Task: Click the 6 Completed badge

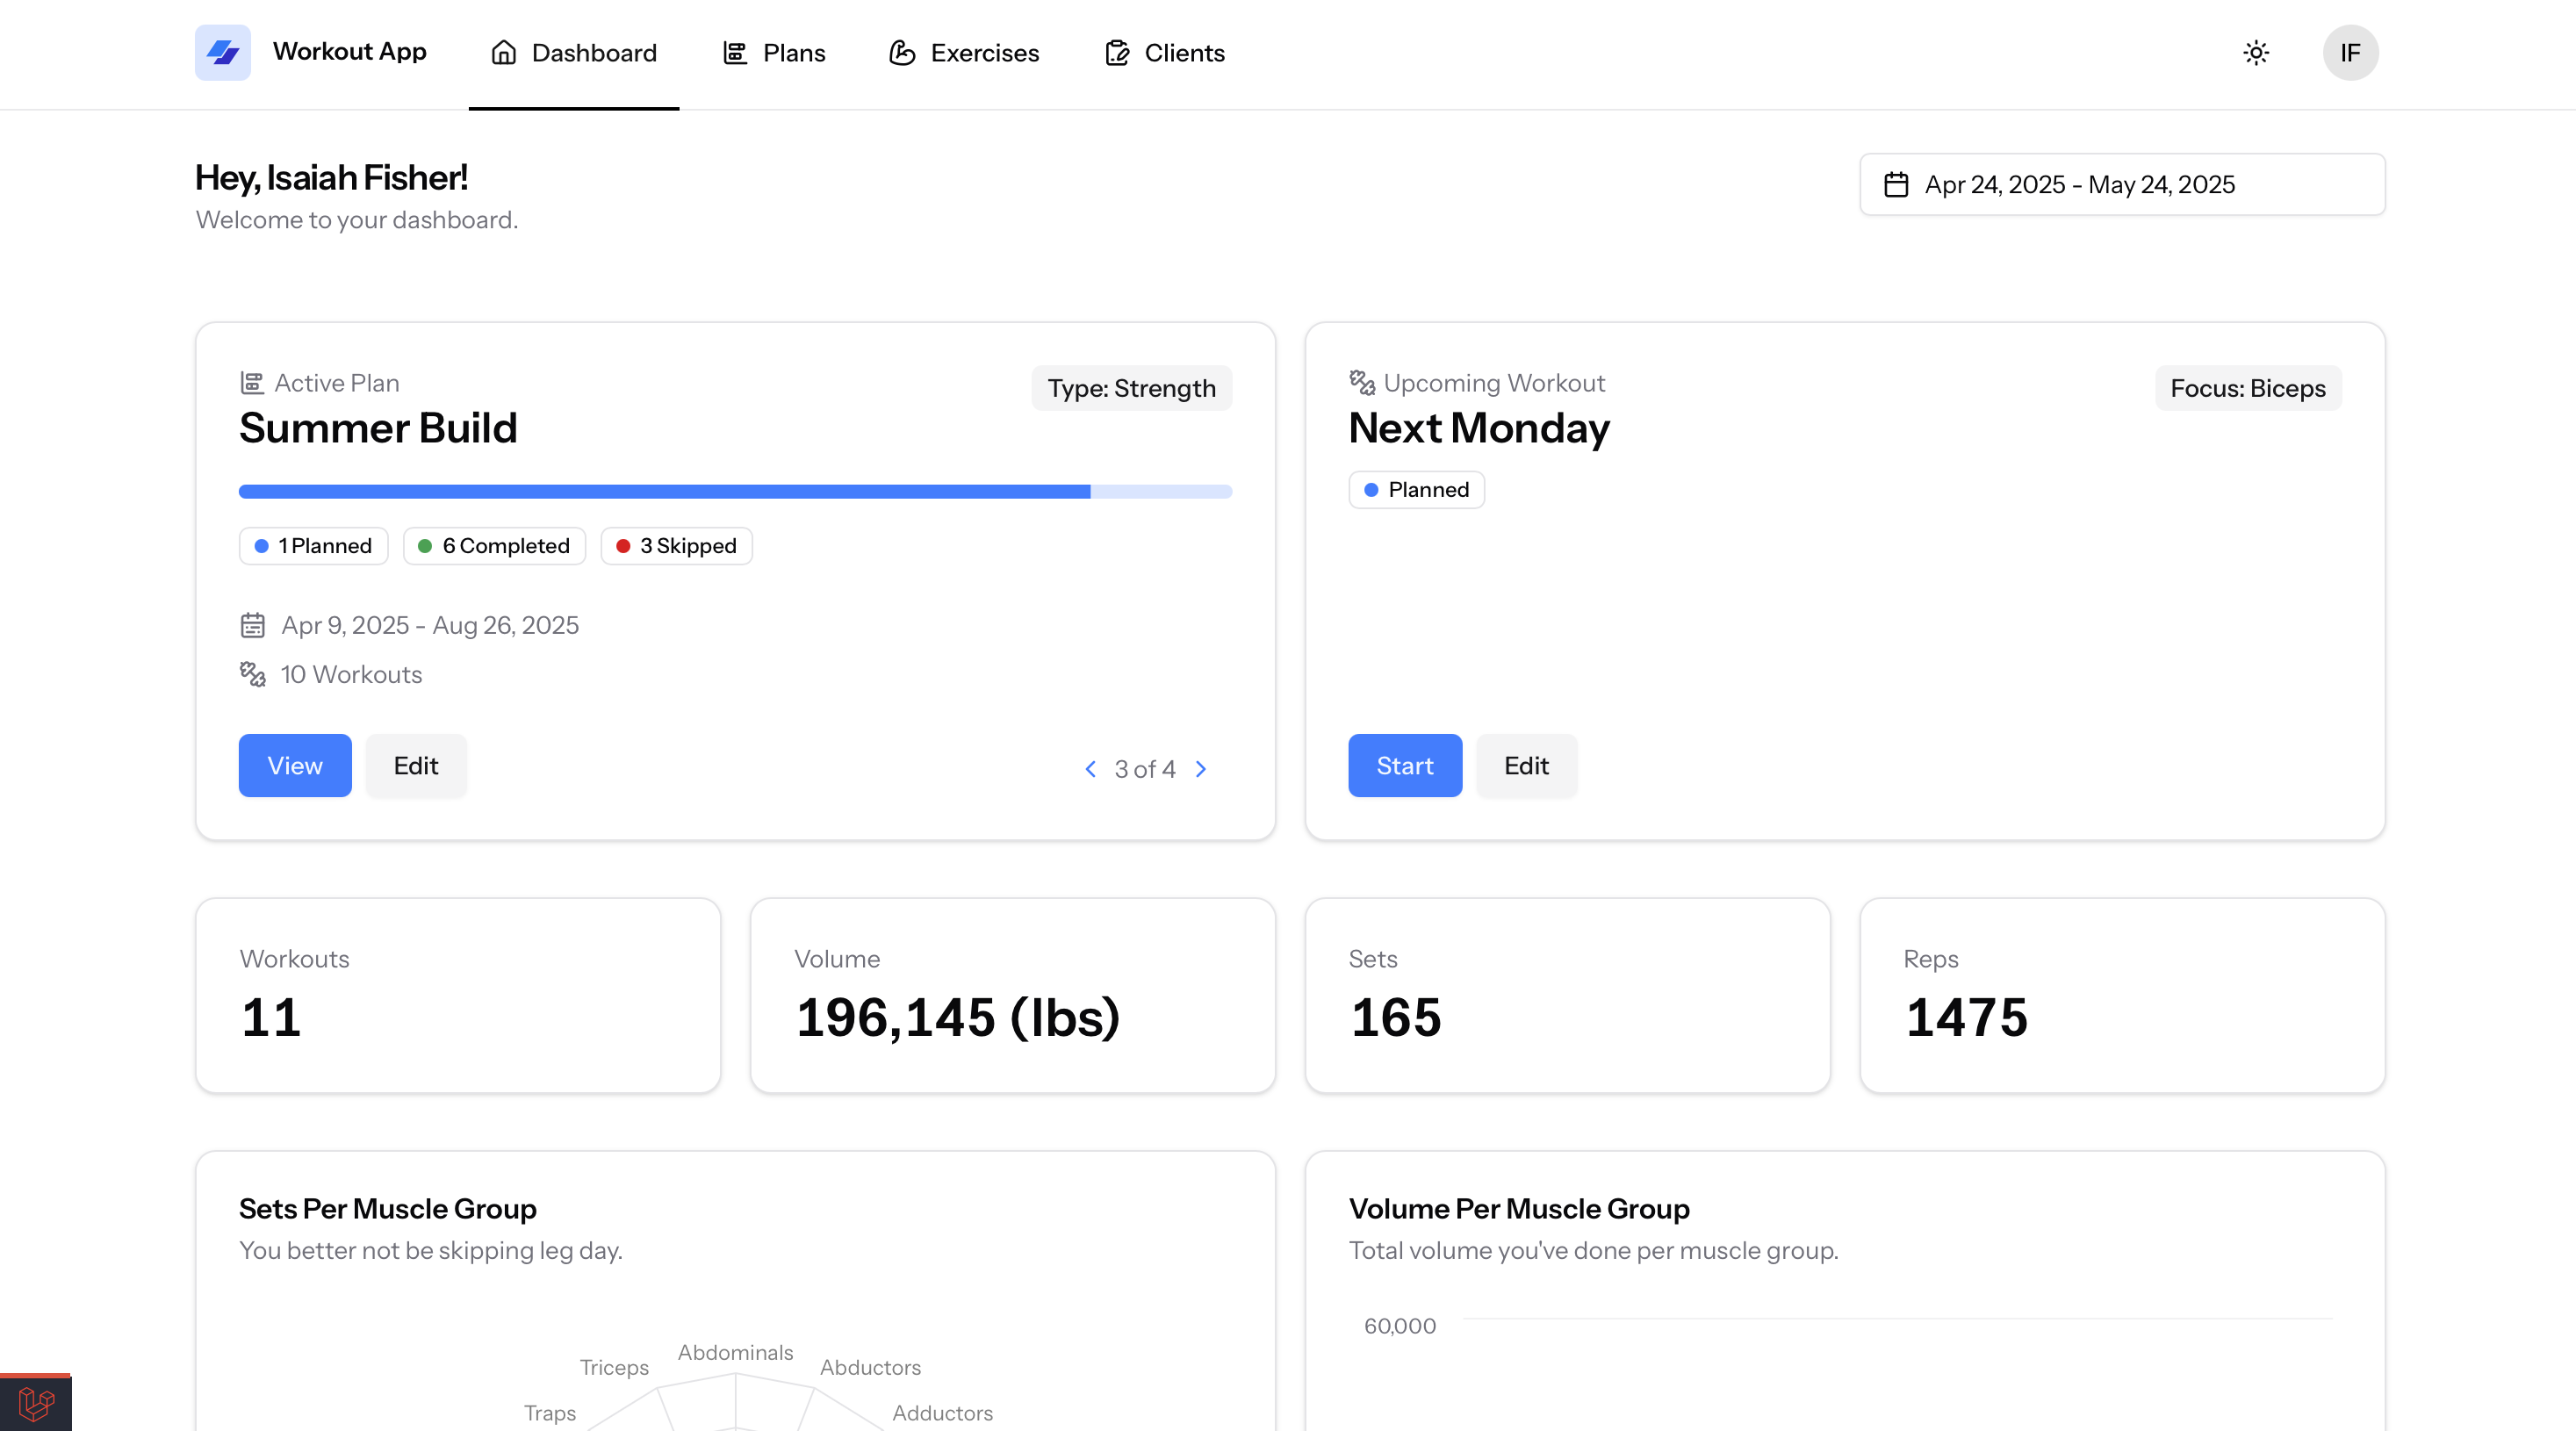Action: pos(494,546)
